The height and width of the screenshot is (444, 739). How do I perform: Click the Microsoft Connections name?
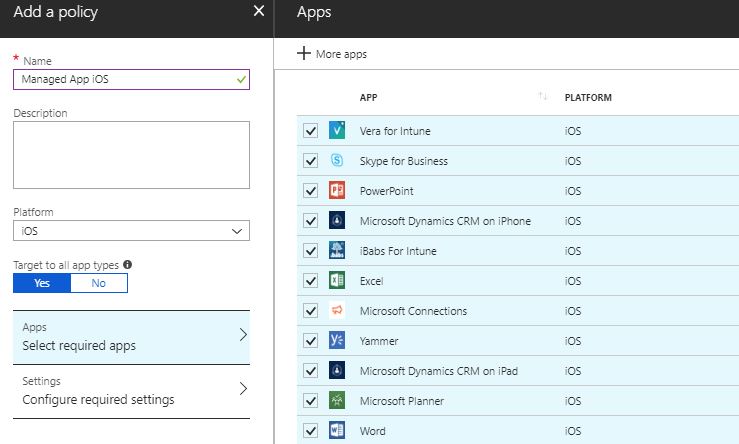tap(413, 311)
